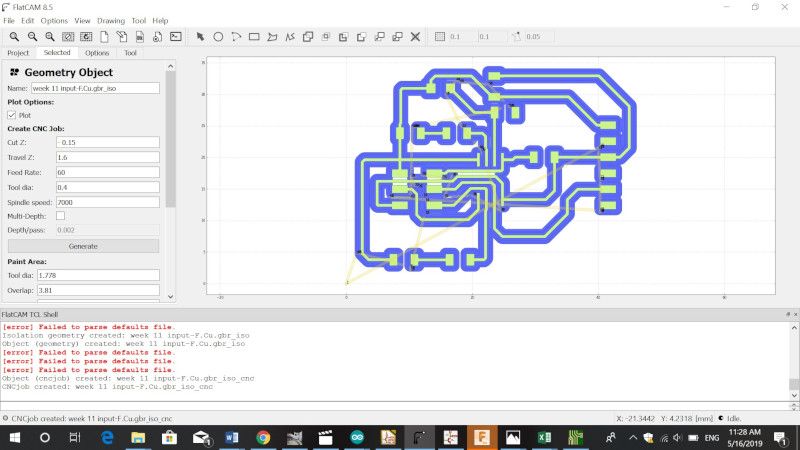Viewport: 800px width, 450px height.
Task: Click the Paint Area Tool dia field
Action: tap(98, 275)
